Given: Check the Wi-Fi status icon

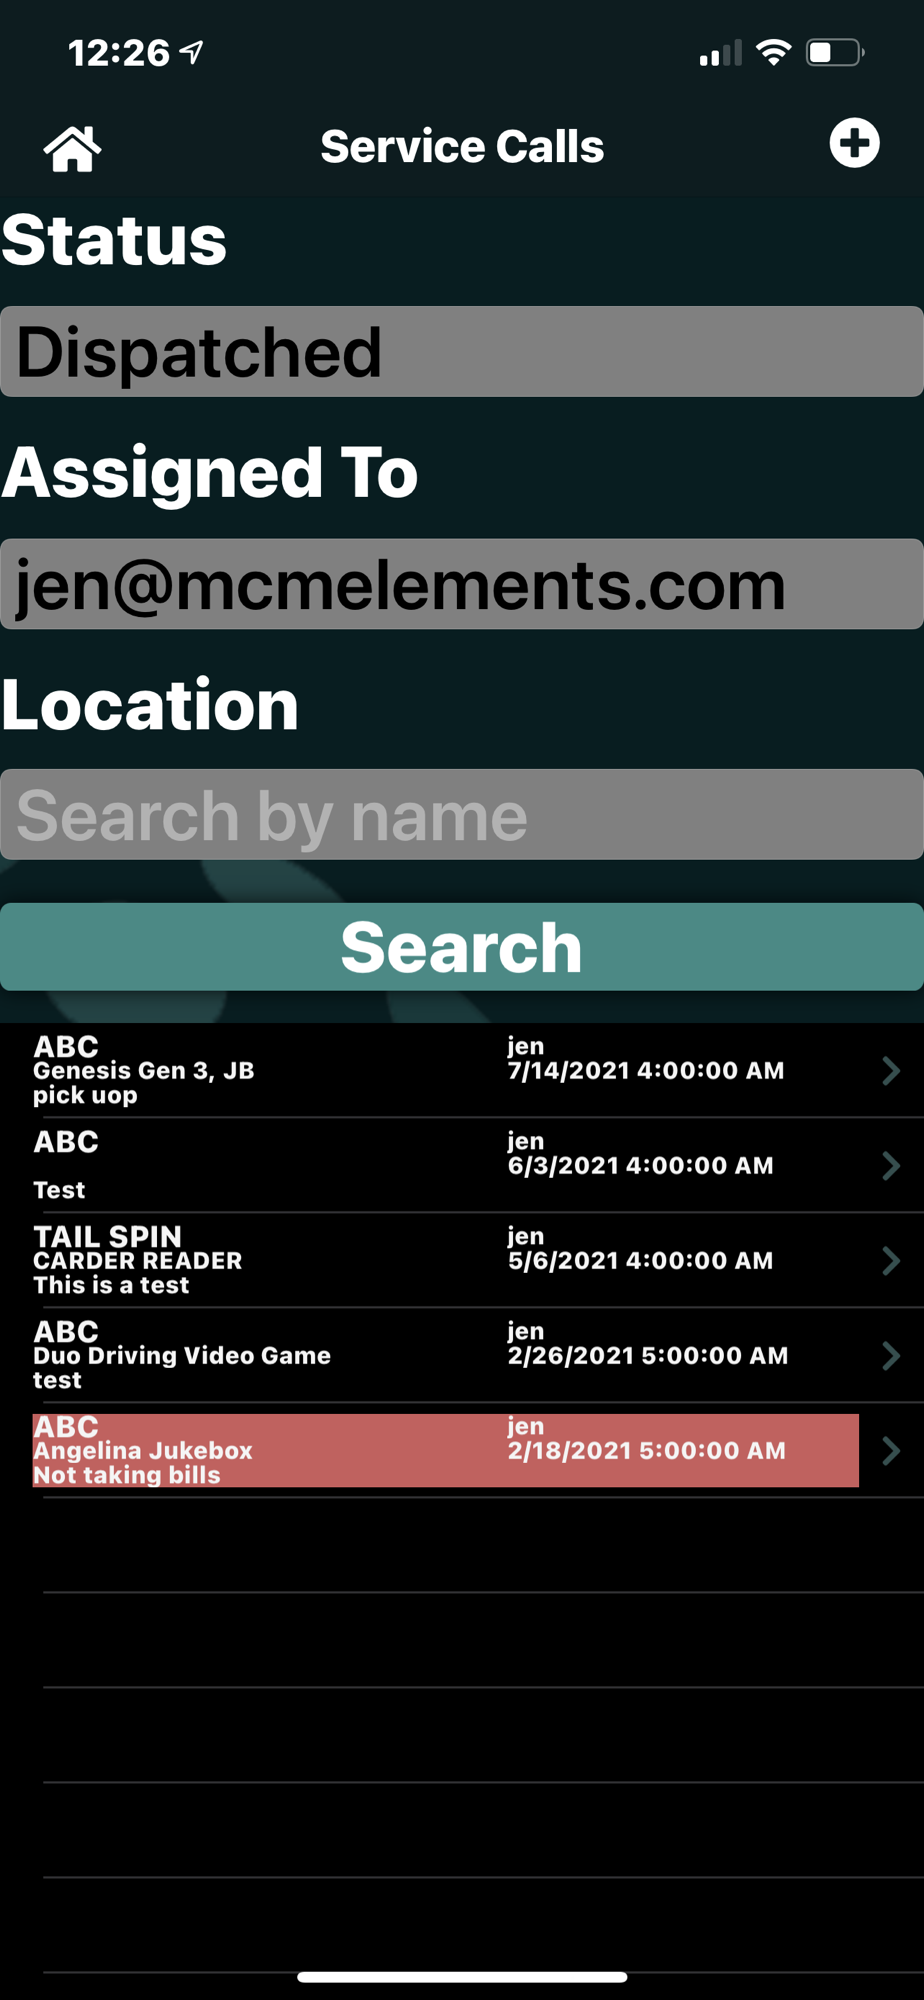Looking at the screenshot, I should 773,52.
